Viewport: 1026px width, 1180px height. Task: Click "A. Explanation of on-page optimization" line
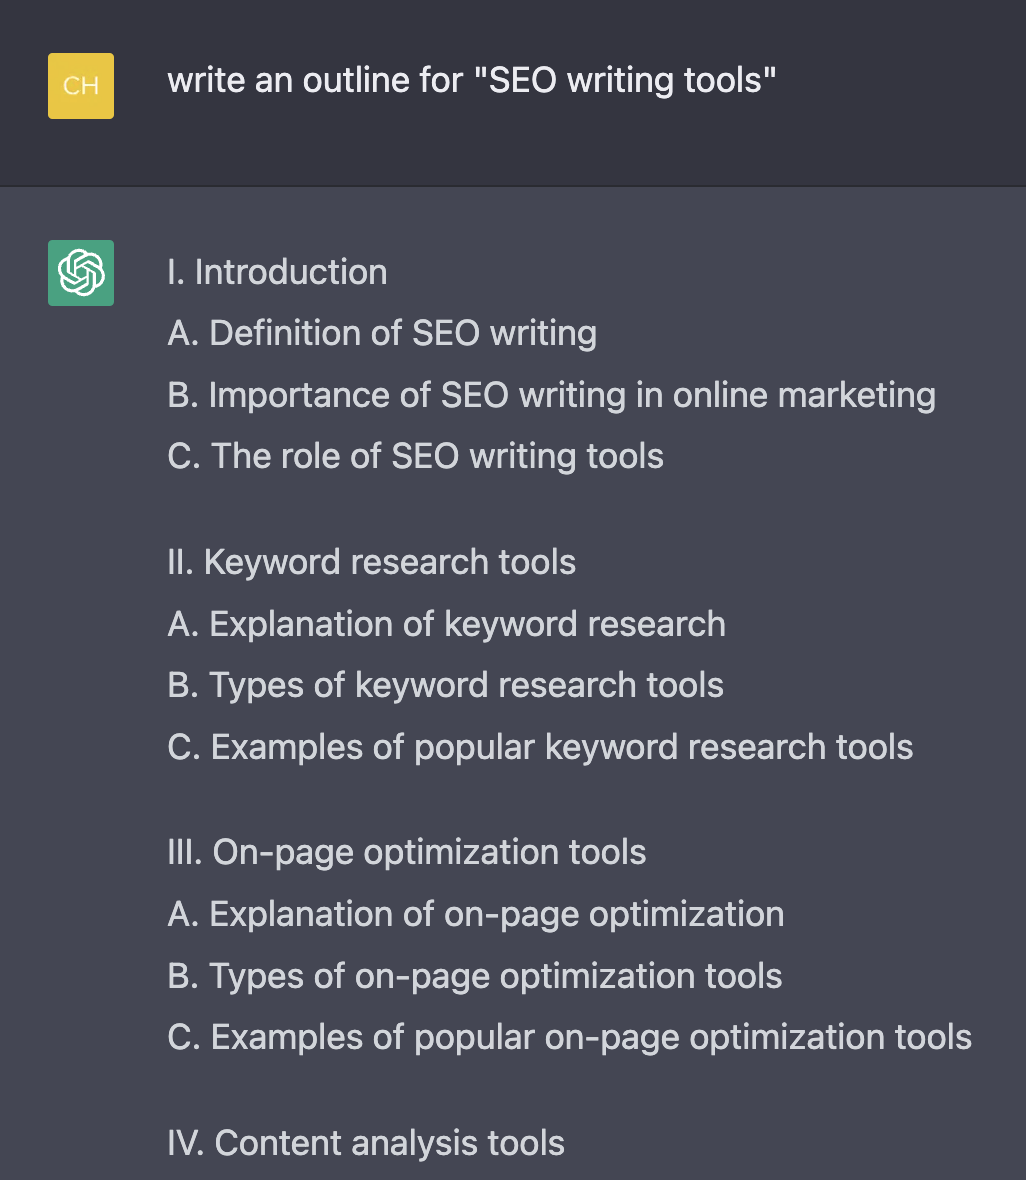point(475,915)
